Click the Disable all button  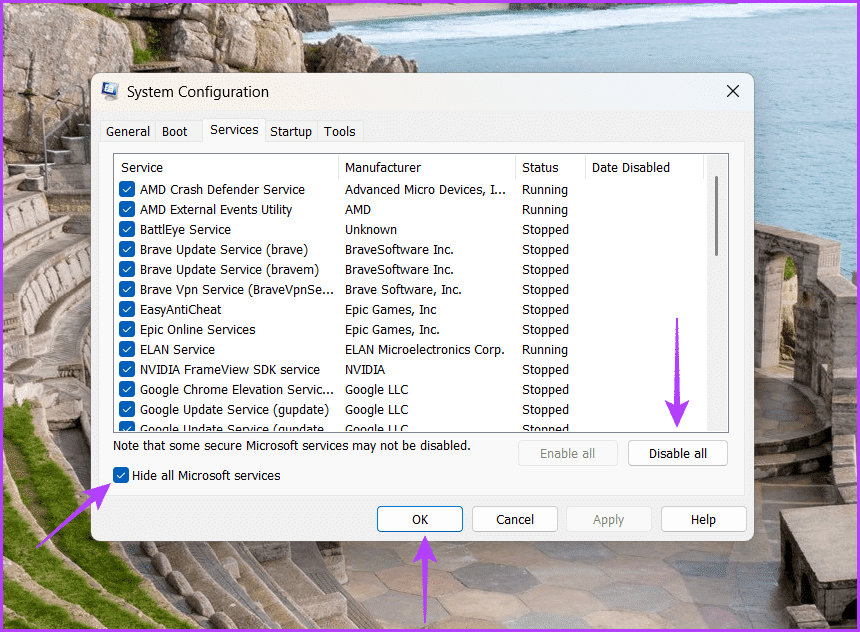[x=677, y=454]
